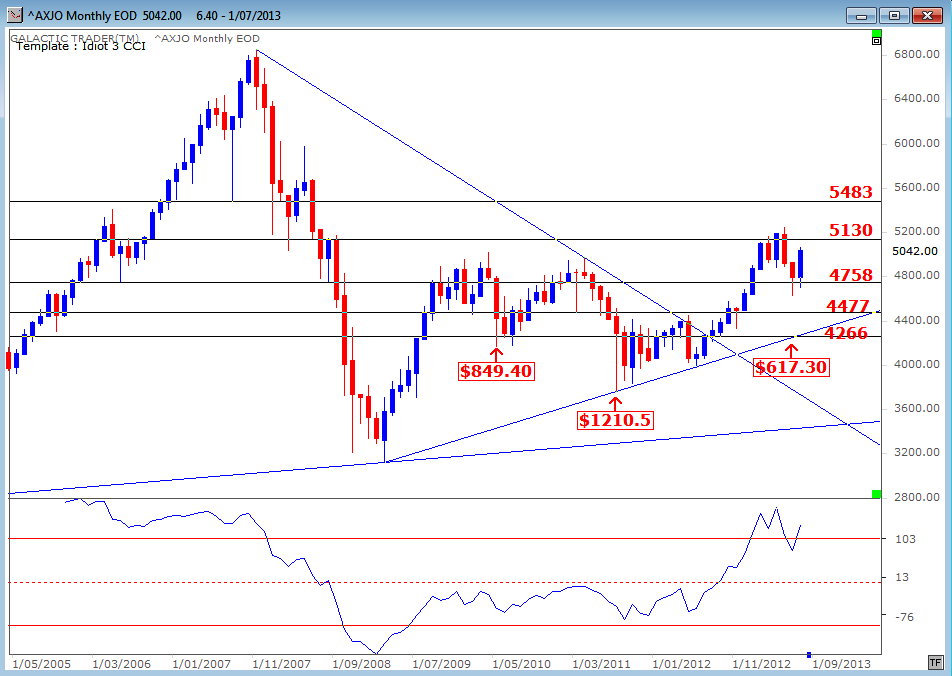The image size is (952, 676).
Task: Click the 1/01/2012 date label
Action: (682, 664)
